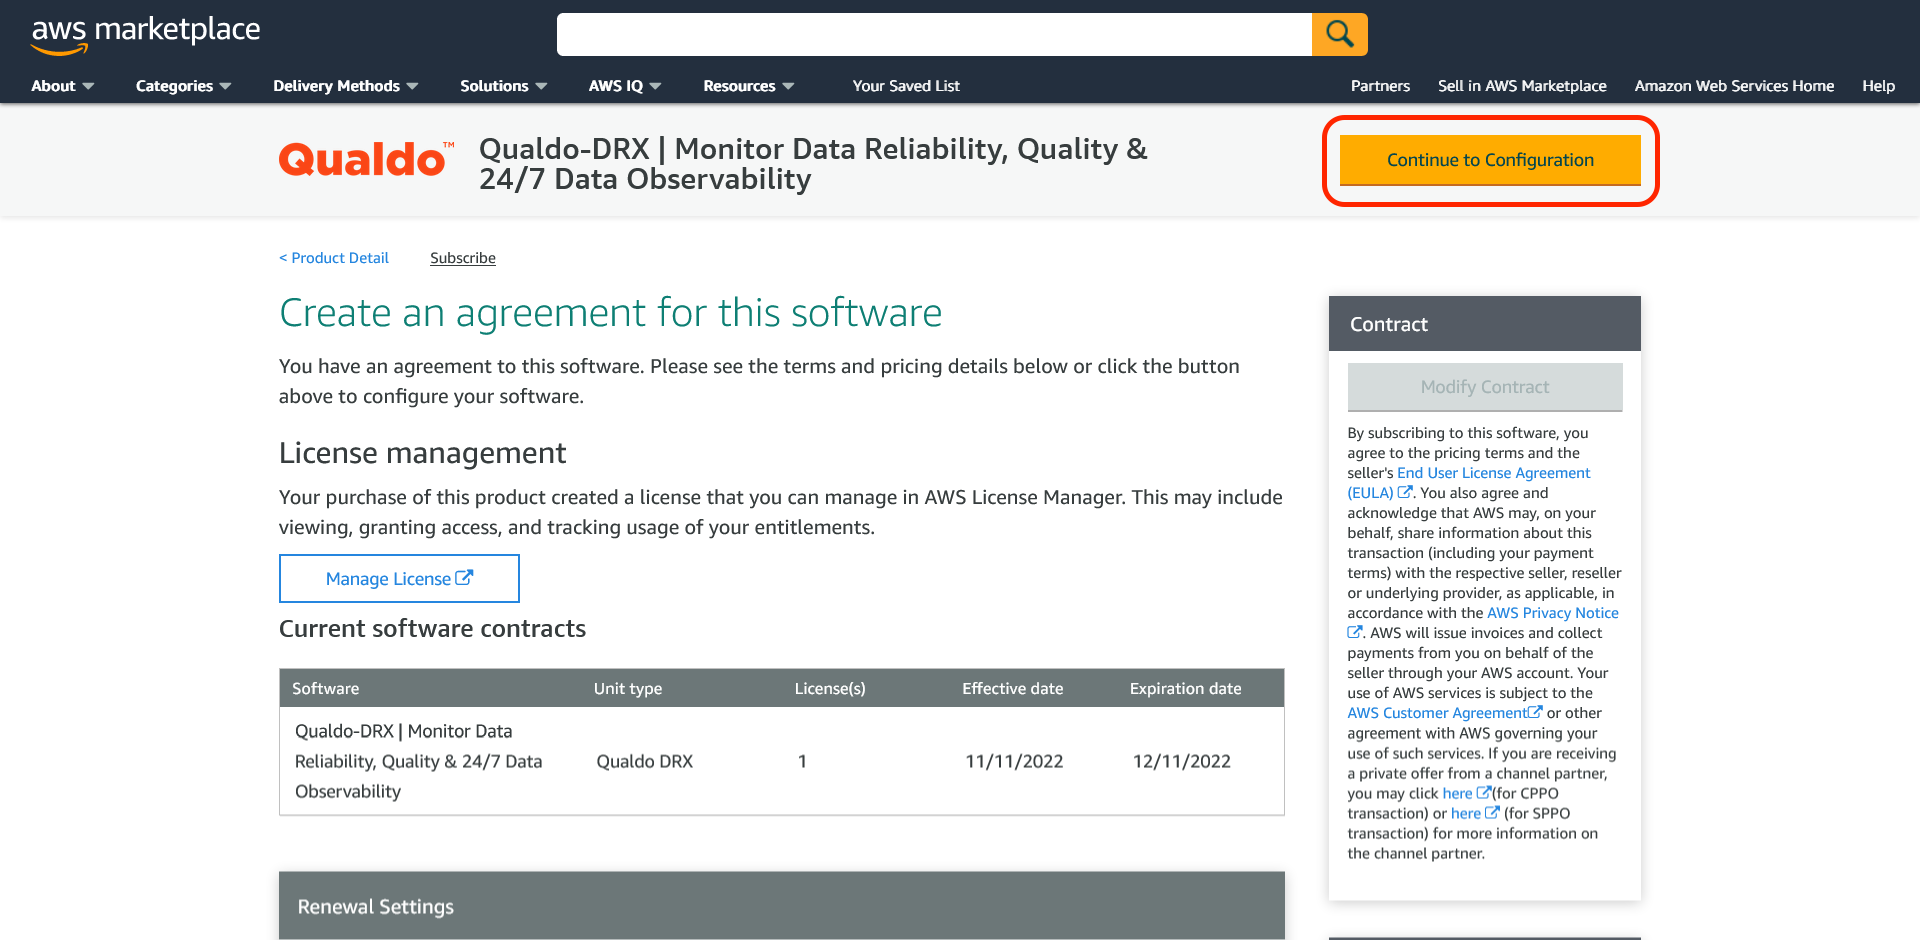Click Continue to Configuration button
Screen dimensions: 1920x940
pos(1490,160)
